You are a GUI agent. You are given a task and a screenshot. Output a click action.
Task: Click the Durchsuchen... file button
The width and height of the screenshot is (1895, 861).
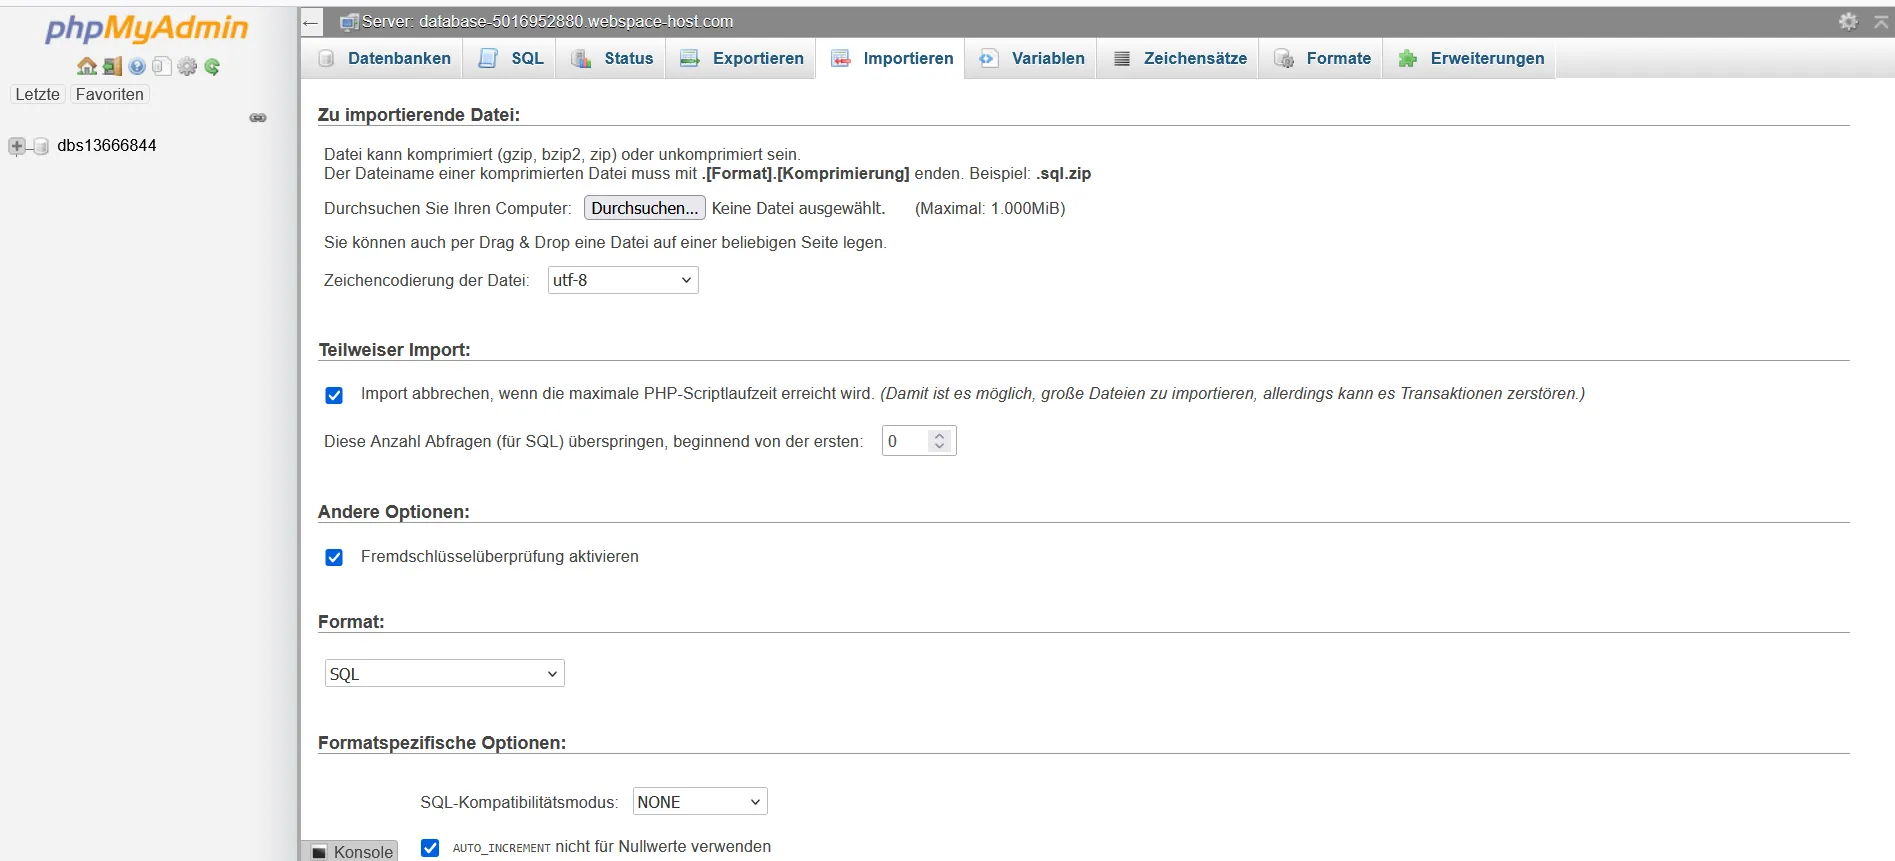tap(645, 208)
